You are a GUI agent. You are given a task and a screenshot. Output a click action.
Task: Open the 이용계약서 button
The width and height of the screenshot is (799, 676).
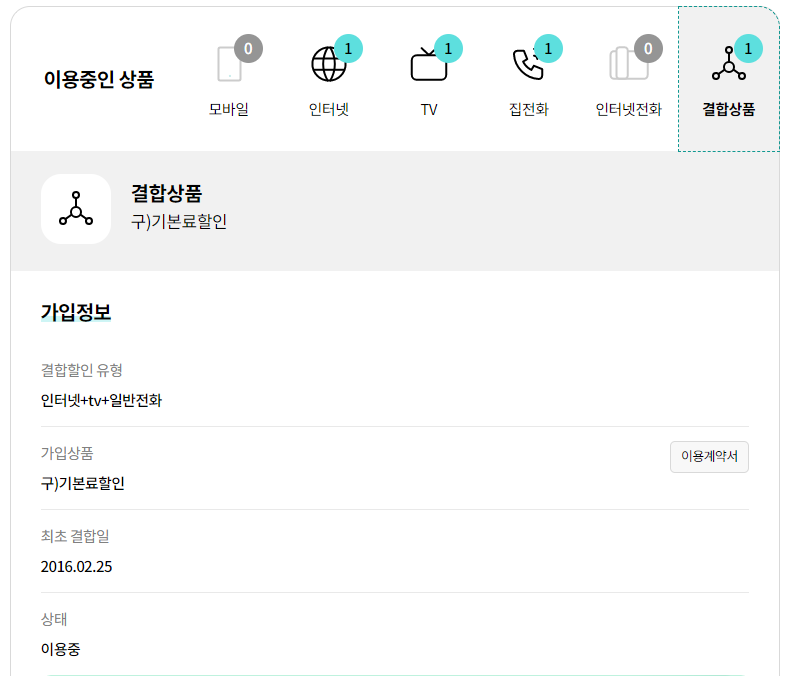pyautogui.click(x=709, y=456)
